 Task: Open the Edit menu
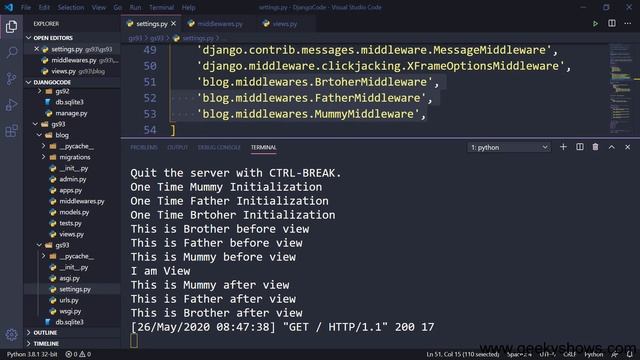[x=44, y=7]
